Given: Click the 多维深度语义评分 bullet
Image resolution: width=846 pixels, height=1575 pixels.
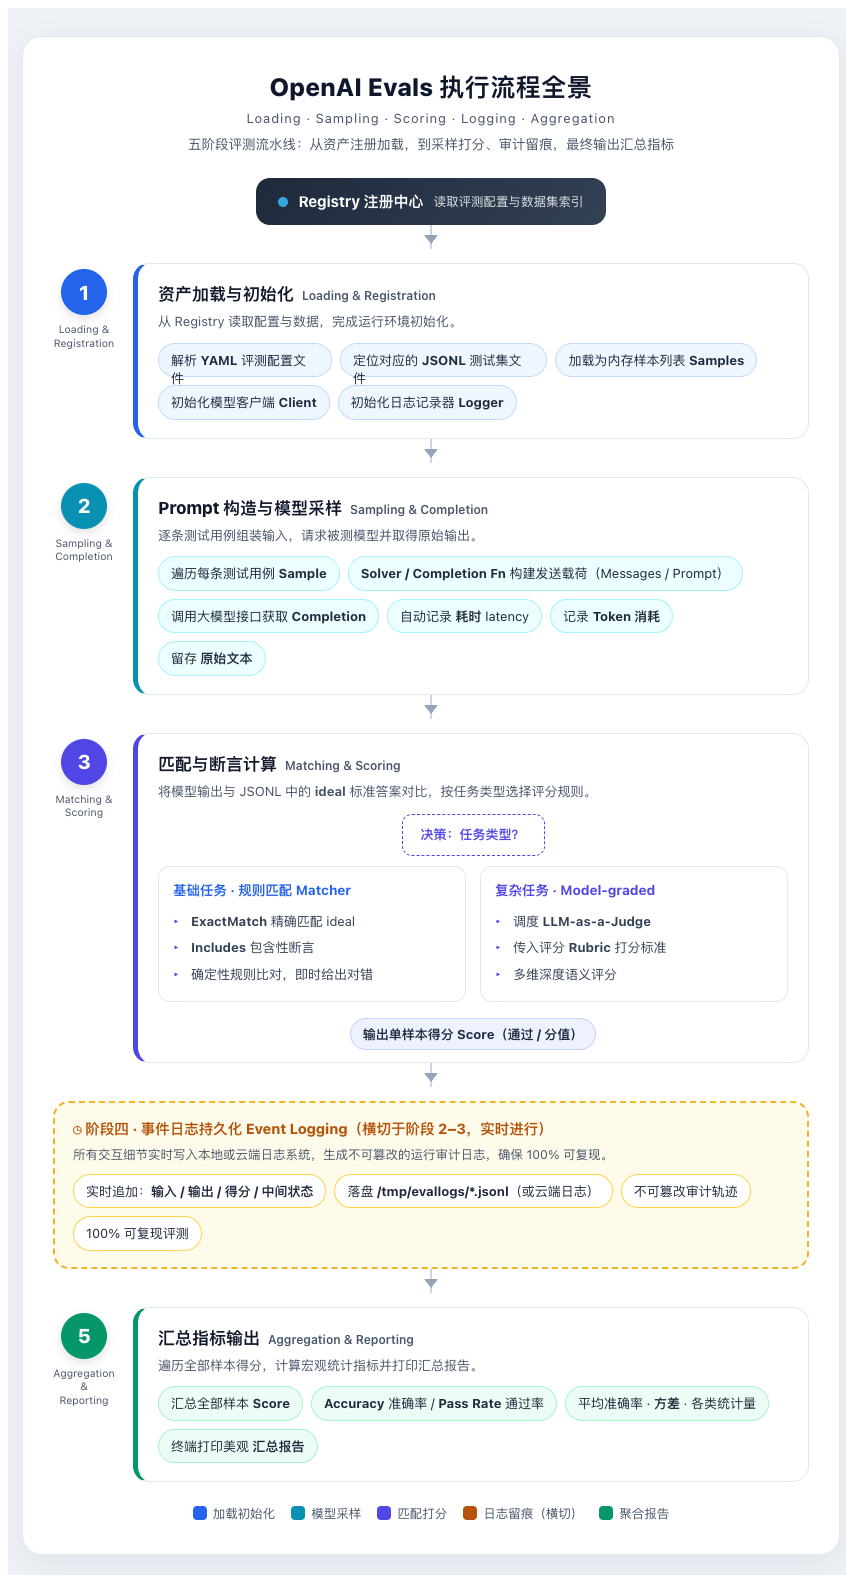Looking at the screenshot, I should 565,974.
